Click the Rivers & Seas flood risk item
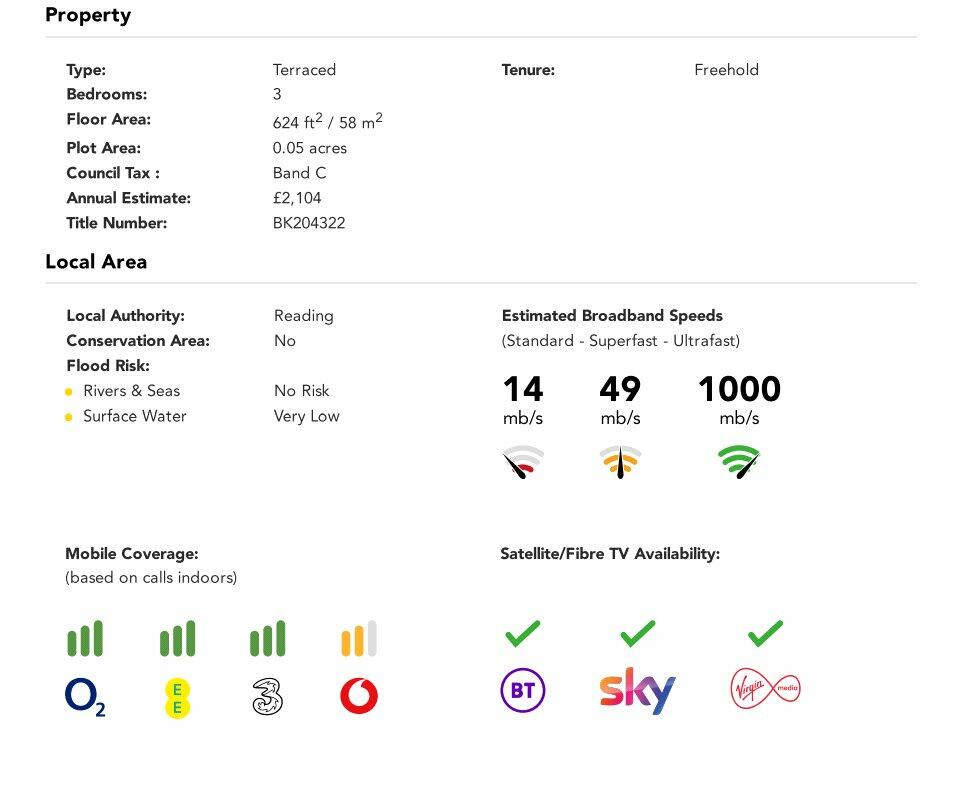 pyautogui.click(x=131, y=391)
